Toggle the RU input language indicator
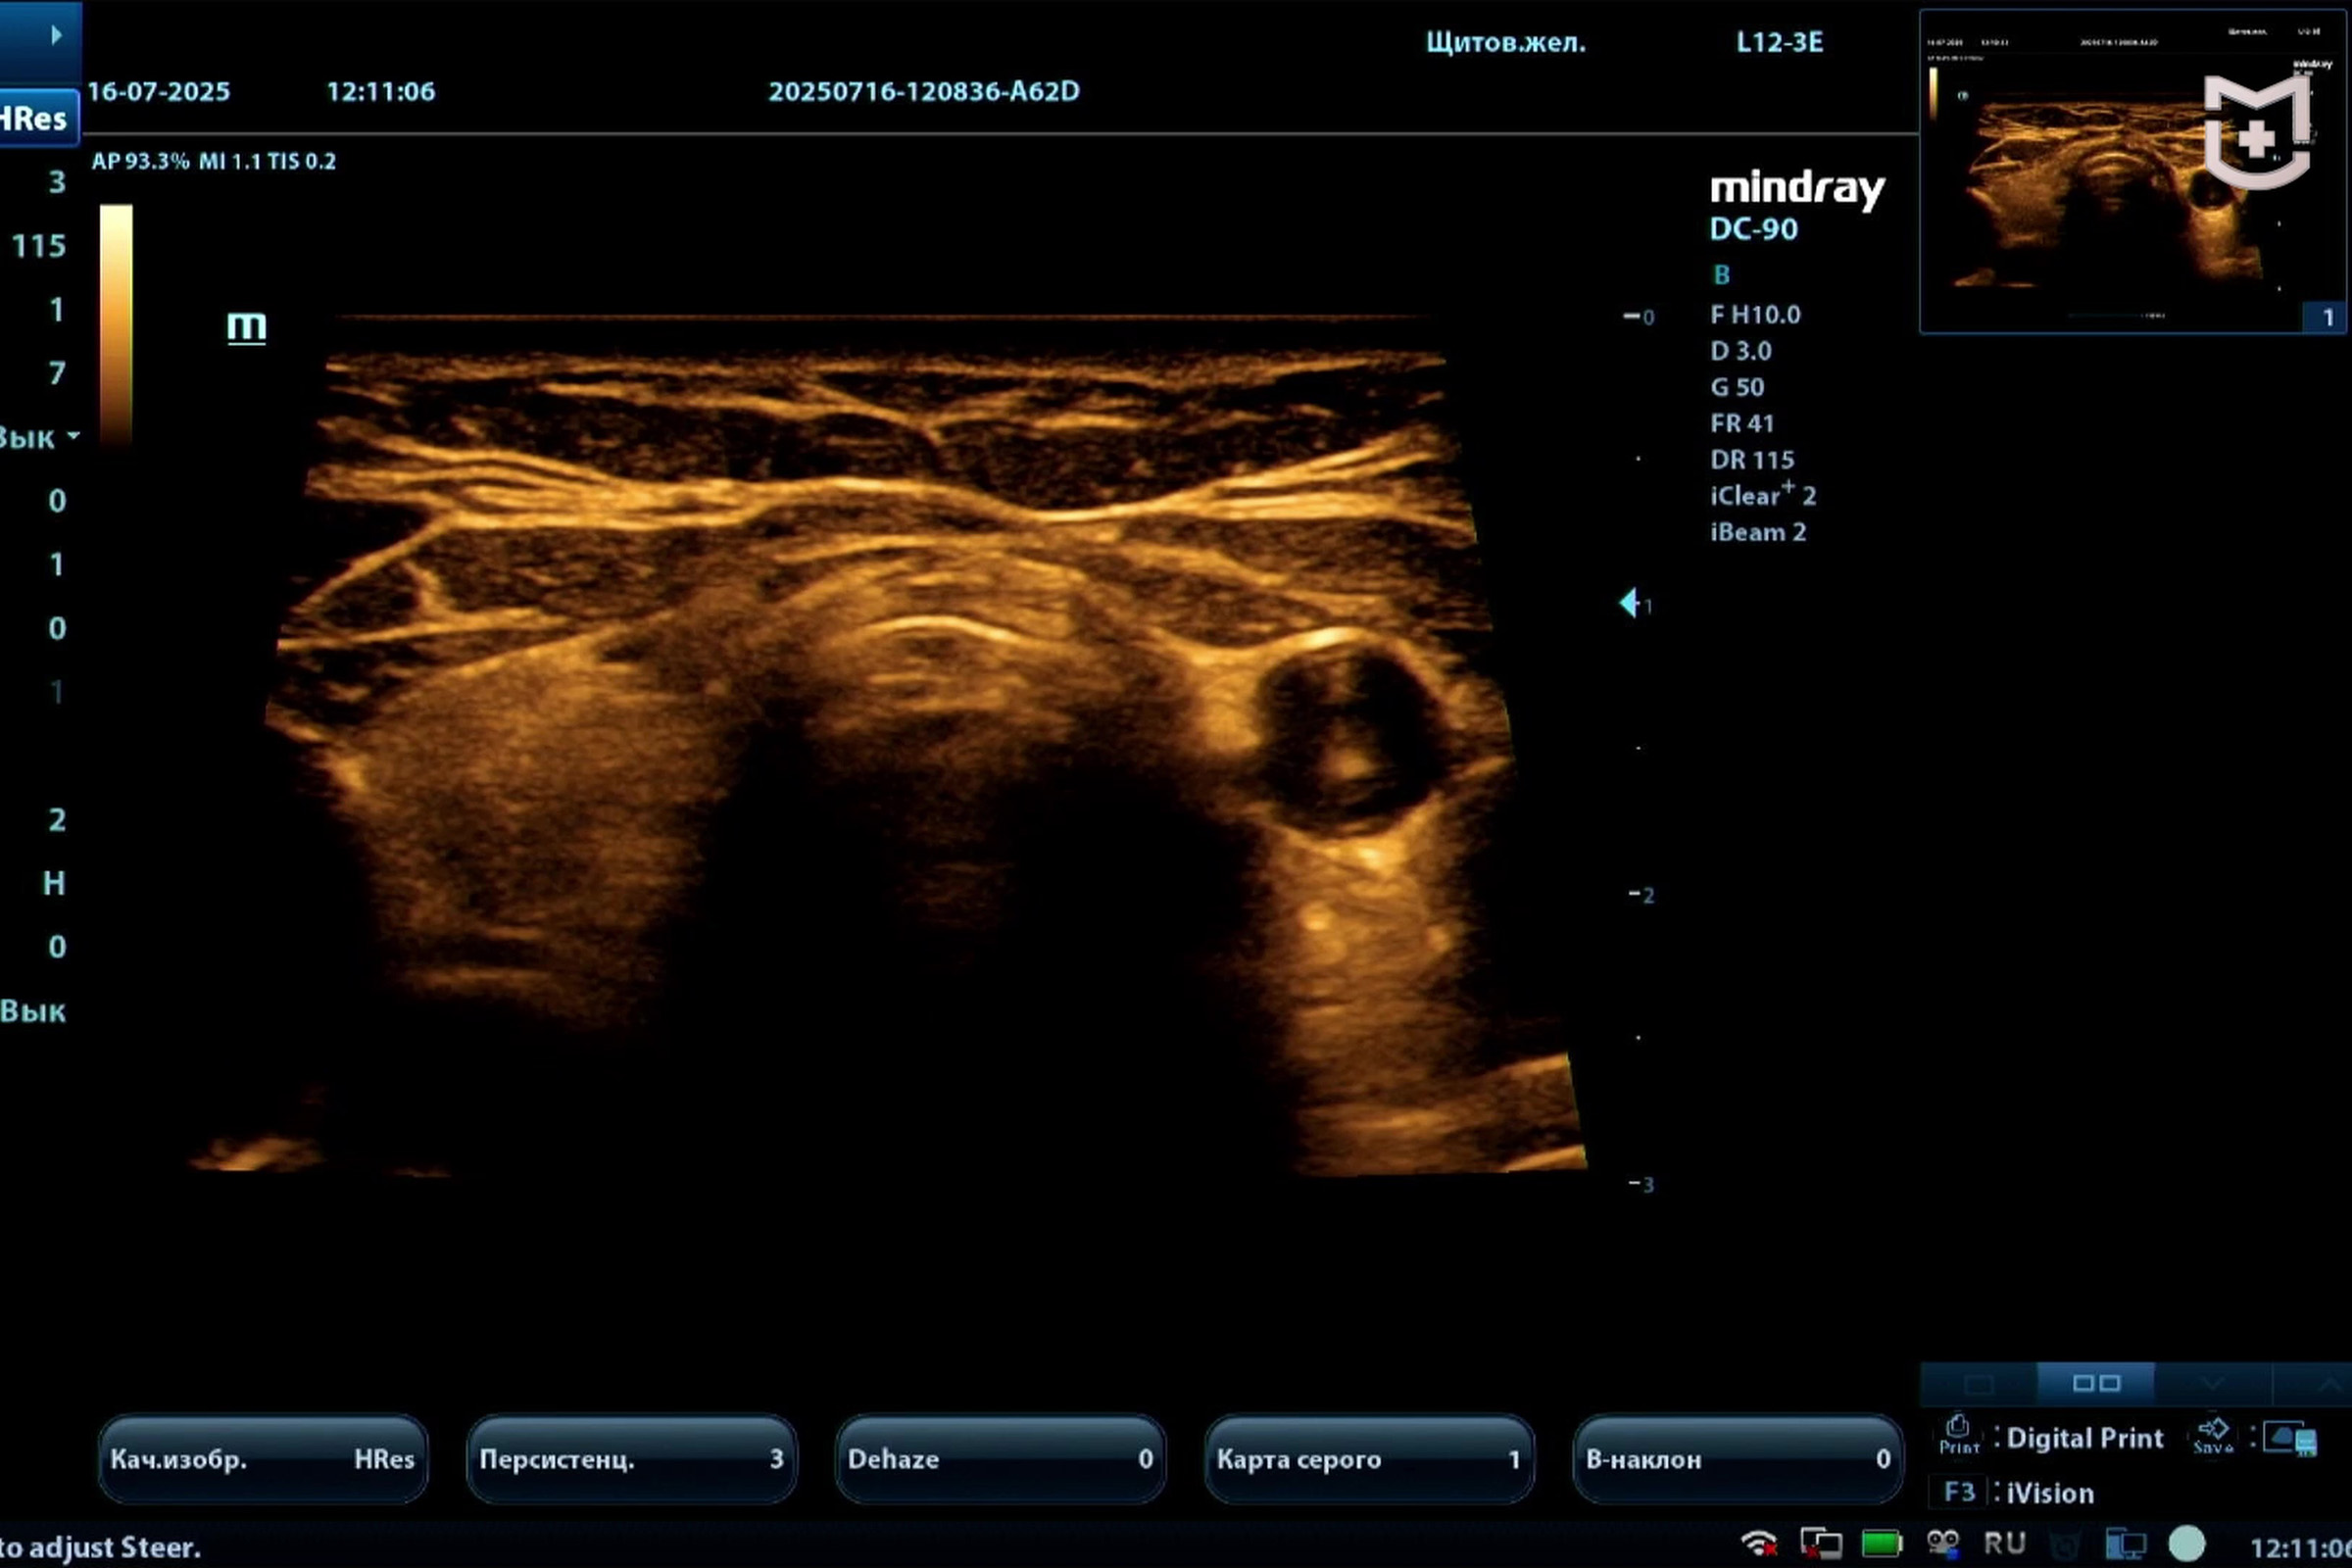The image size is (2352, 1568). click(x=2004, y=1543)
